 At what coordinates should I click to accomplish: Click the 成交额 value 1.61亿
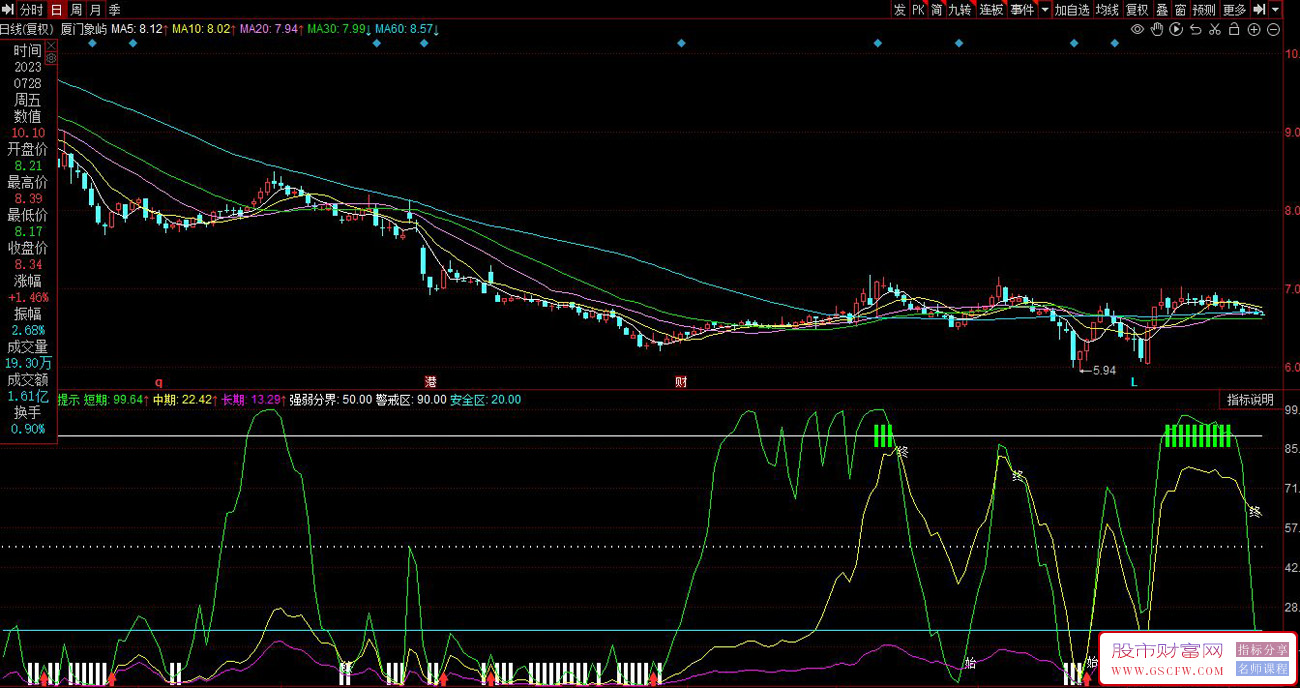coord(28,397)
